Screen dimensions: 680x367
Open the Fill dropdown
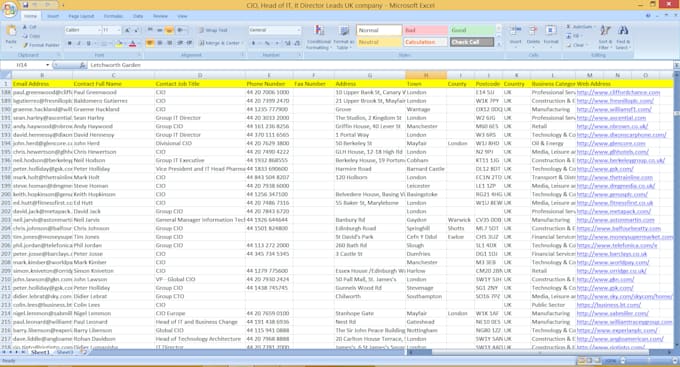click(x=574, y=36)
